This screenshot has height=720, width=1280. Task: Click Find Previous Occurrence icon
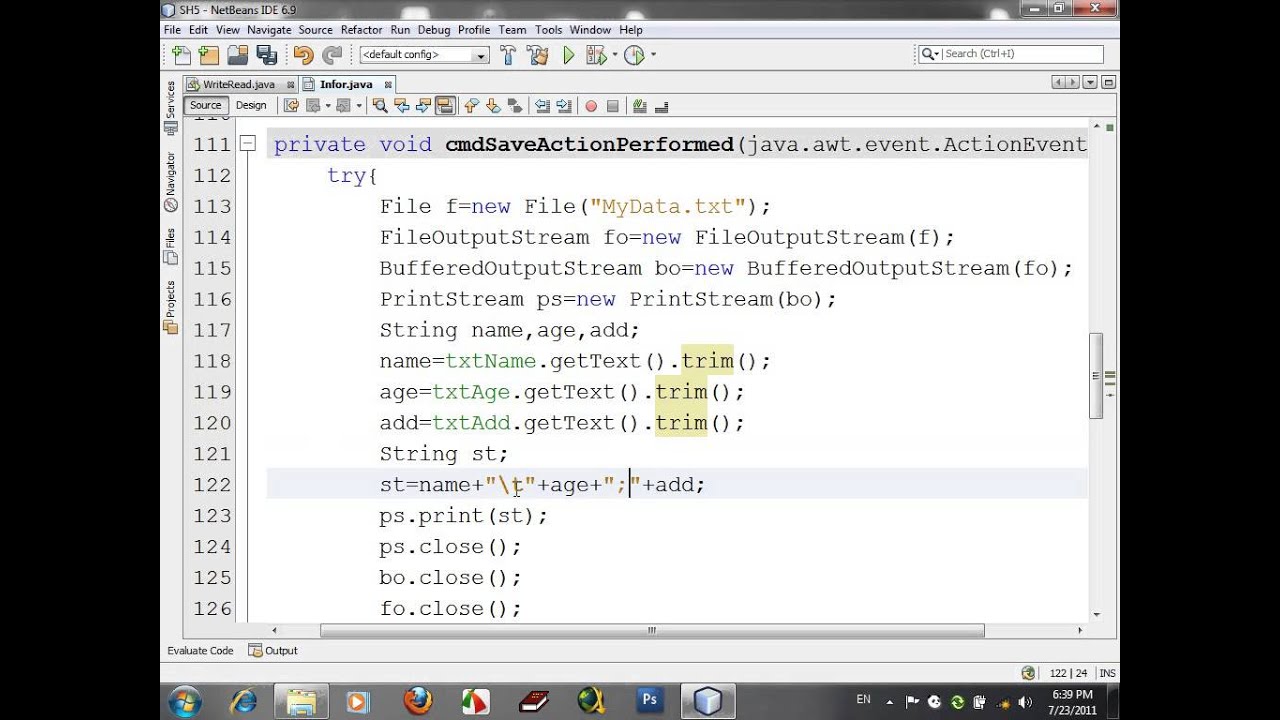pyautogui.click(x=402, y=105)
